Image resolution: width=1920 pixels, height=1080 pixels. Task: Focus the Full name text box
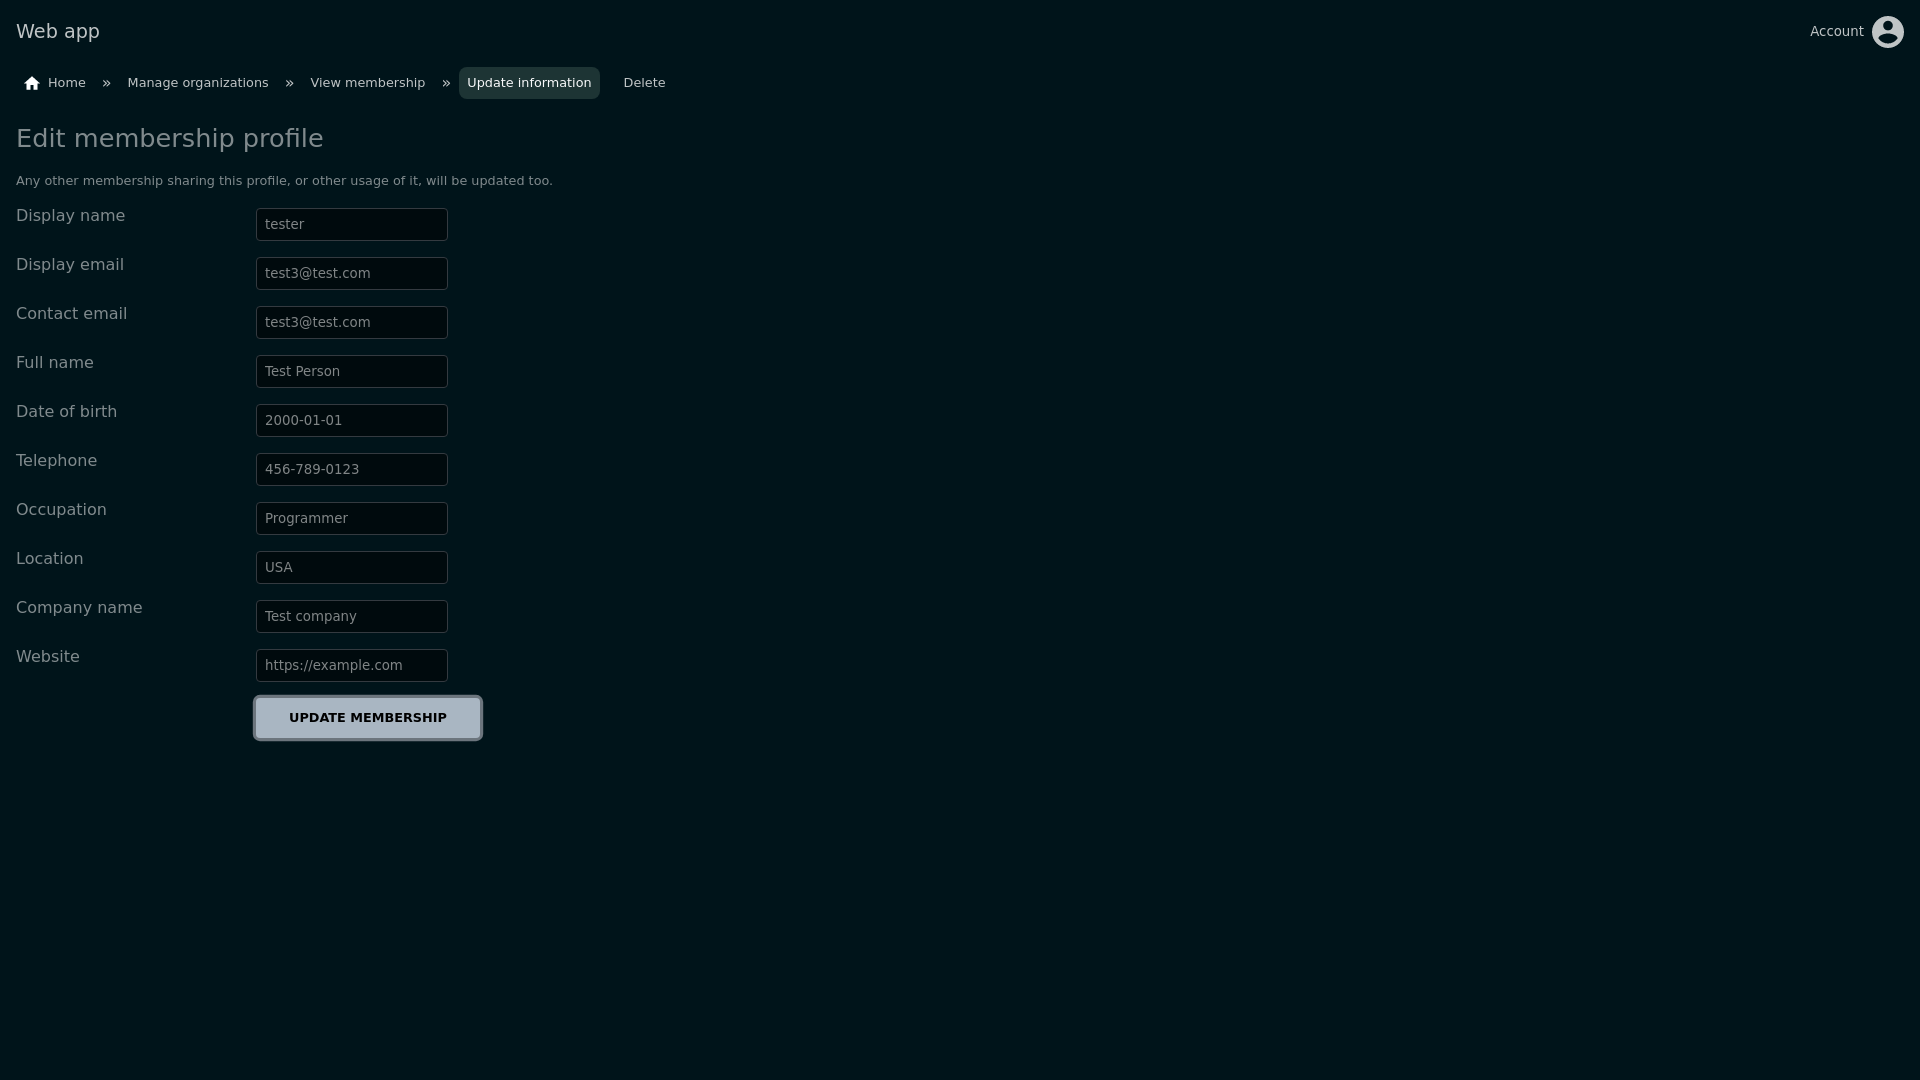(x=351, y=371)
